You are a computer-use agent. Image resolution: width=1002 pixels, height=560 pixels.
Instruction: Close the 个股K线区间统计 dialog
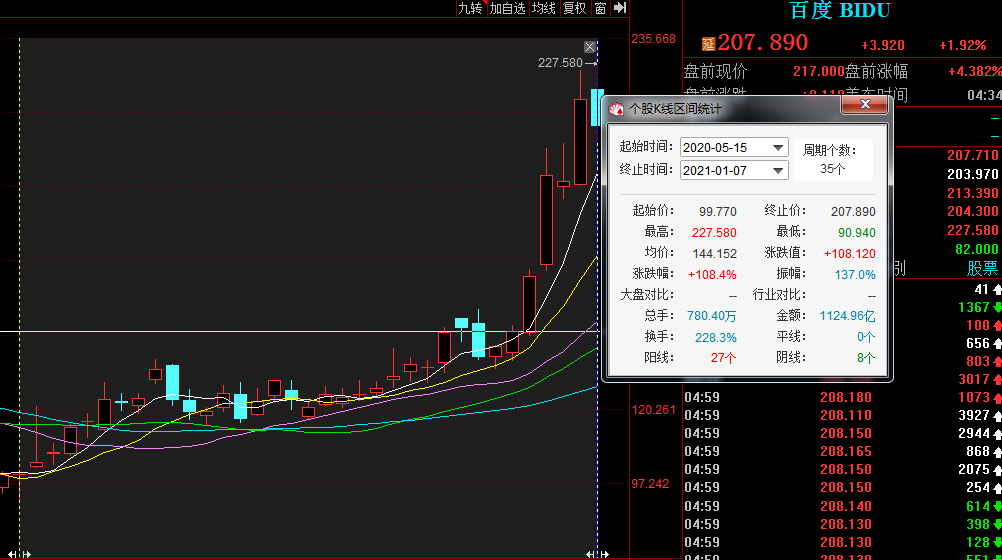point(865,104)
